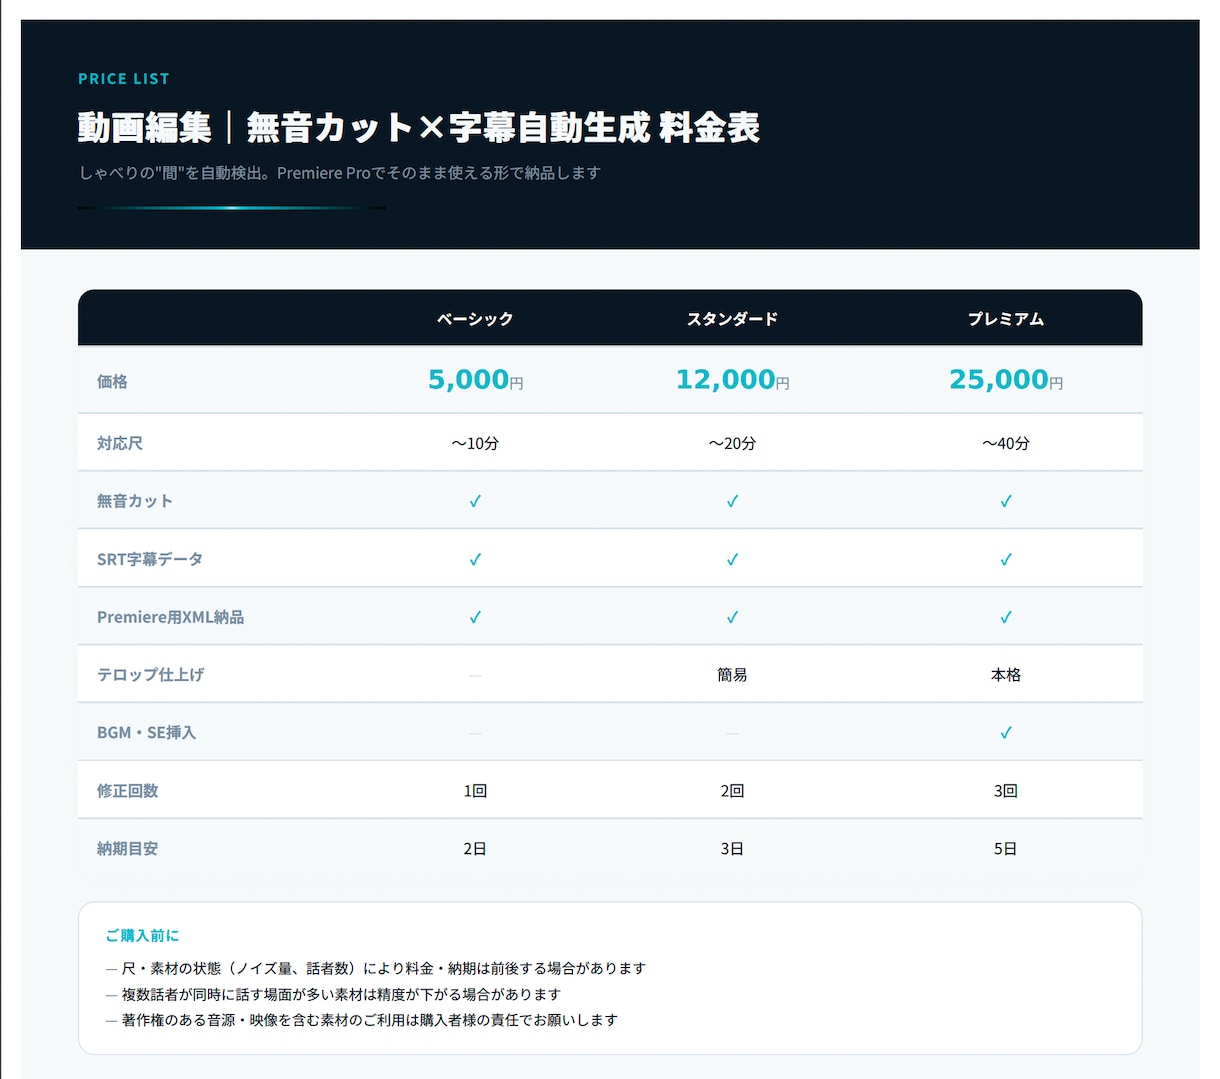Click the ベーシック dash for テロップ仕上げ
Screen dimensions: 1220x1079
point(475,675)
